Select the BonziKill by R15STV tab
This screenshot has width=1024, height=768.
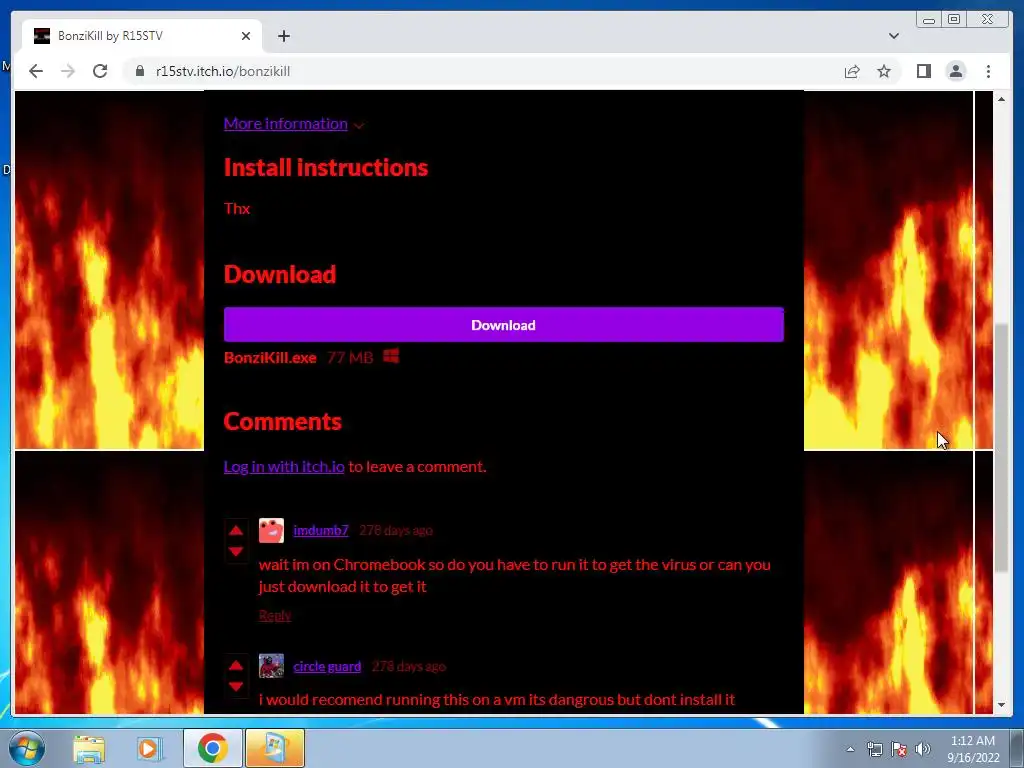[x=142, y=36]
